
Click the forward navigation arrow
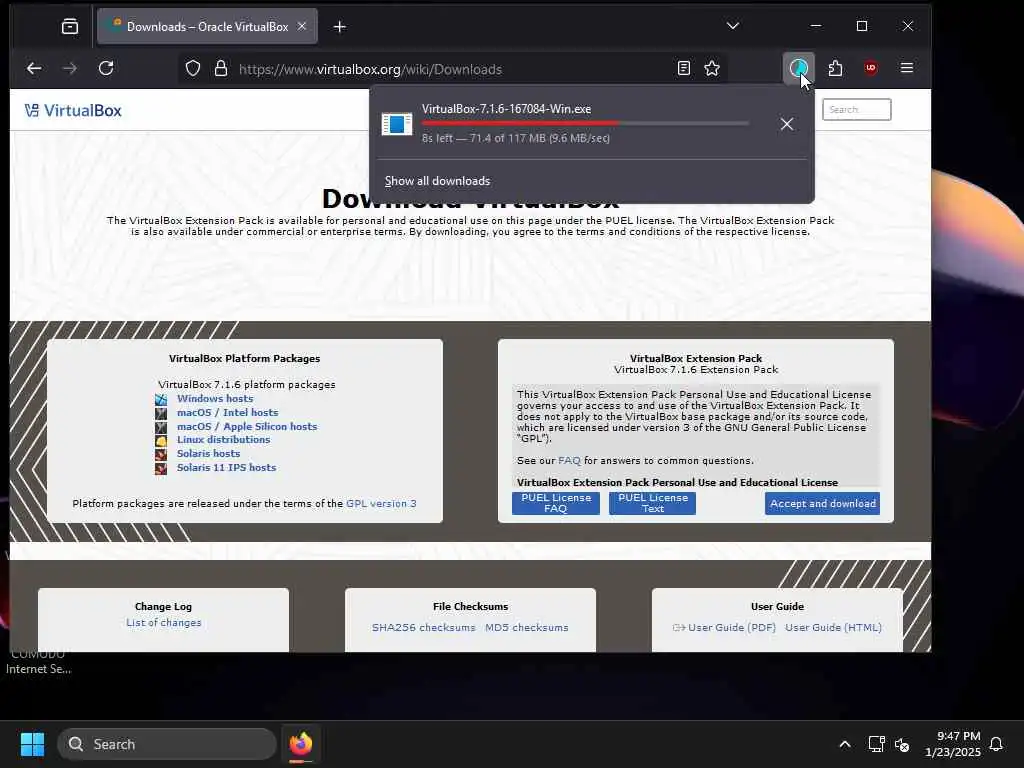(x=70, y=68)
